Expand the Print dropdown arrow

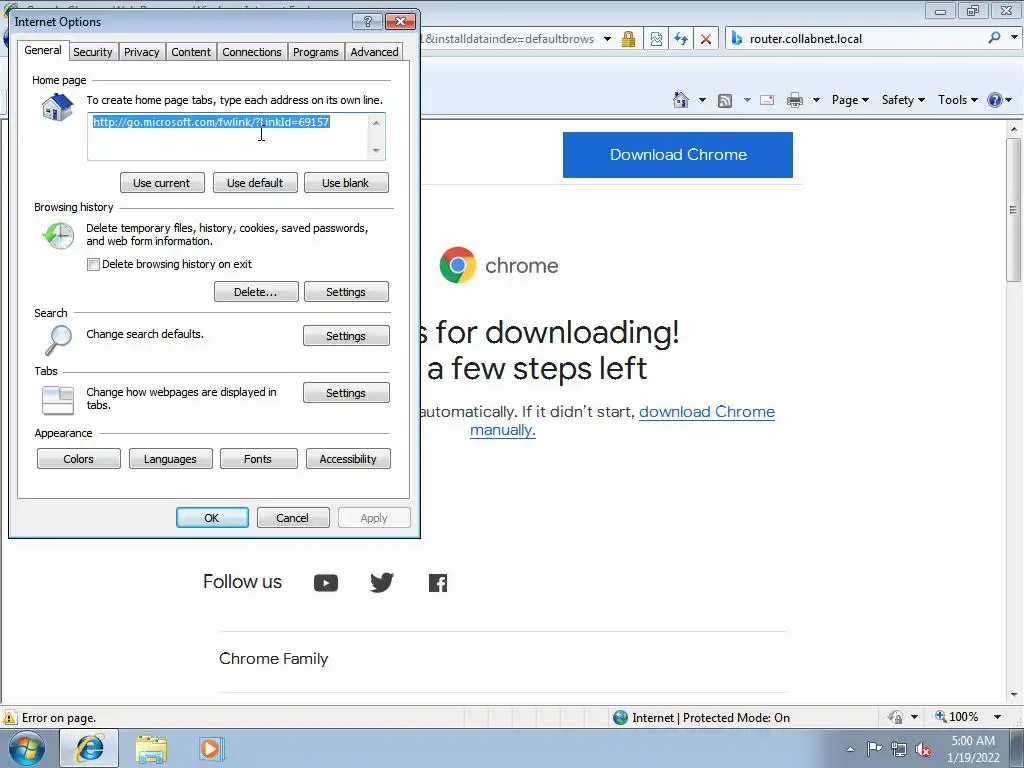[x=816, y=100]
